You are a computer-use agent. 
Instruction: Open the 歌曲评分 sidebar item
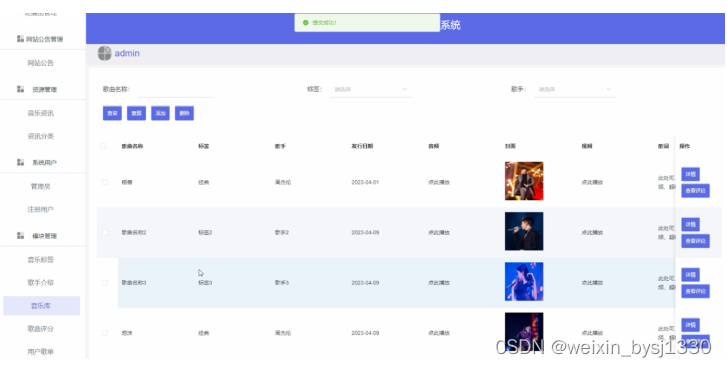point(41,329)
